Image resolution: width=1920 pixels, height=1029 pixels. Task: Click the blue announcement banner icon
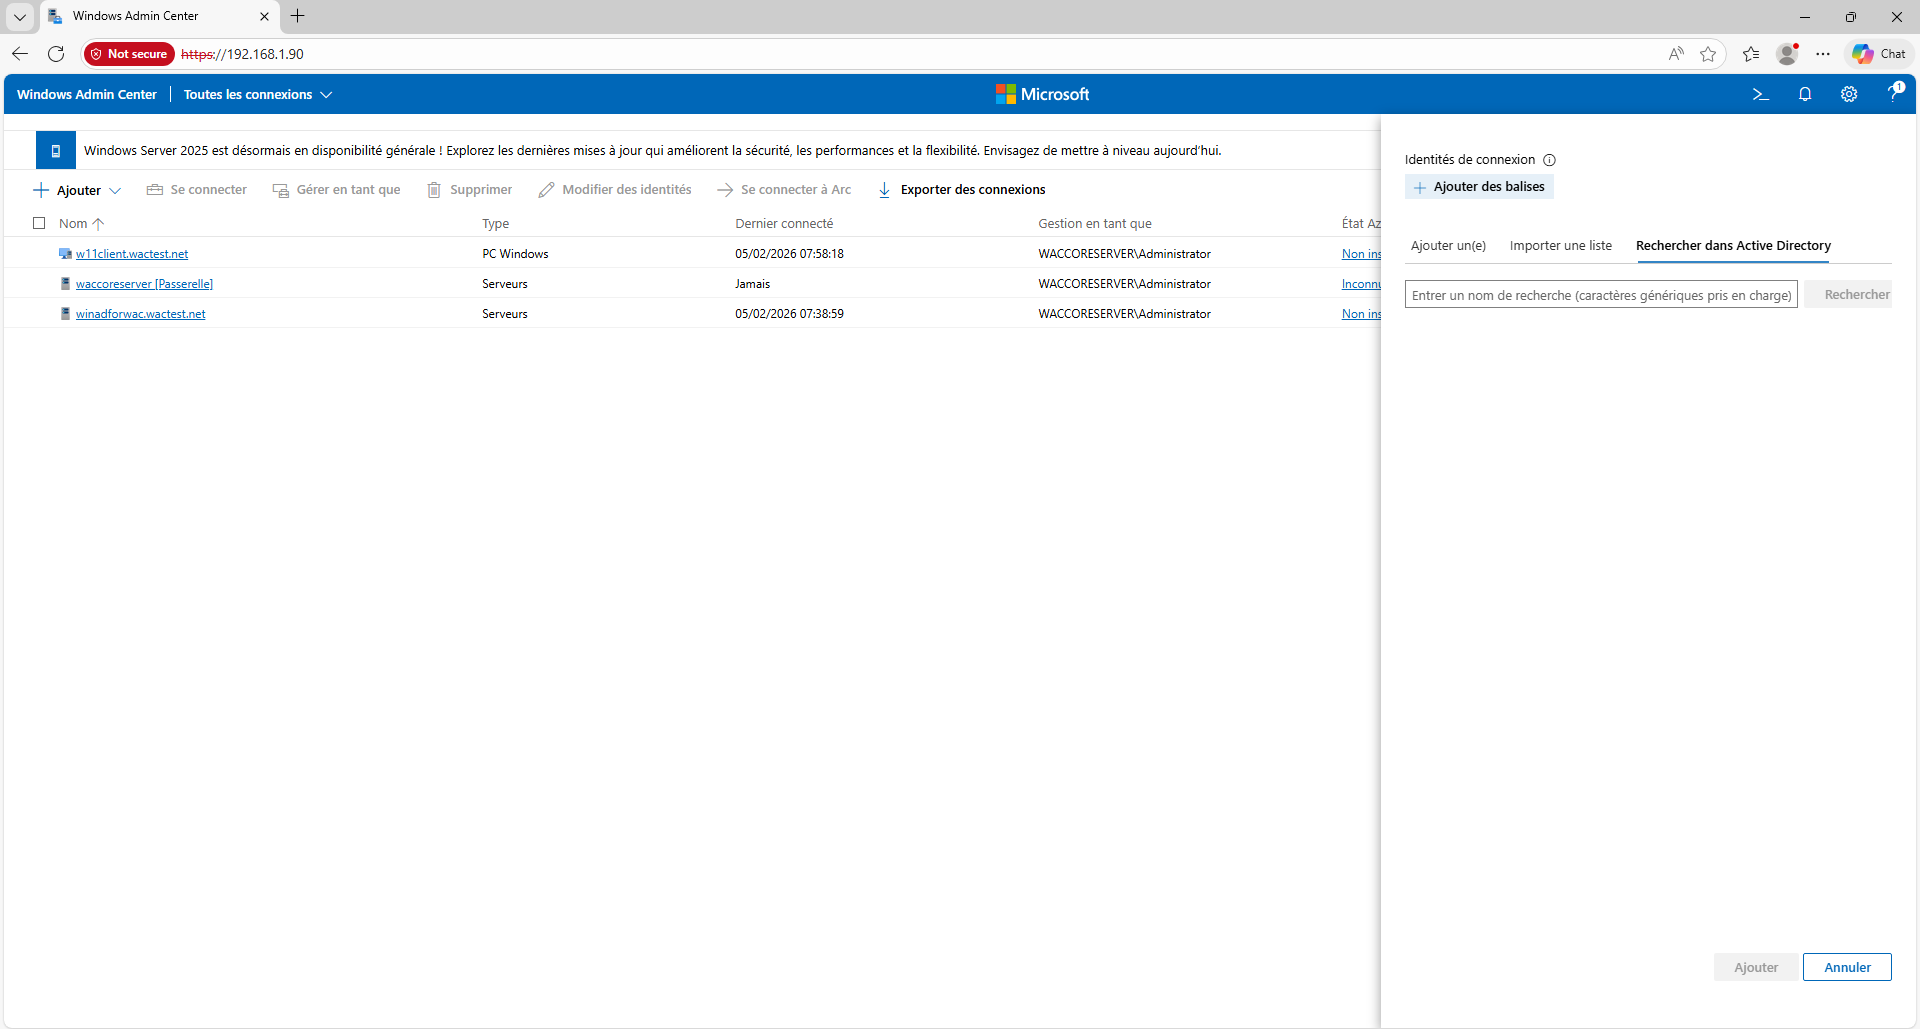click(x=56, y=151)
